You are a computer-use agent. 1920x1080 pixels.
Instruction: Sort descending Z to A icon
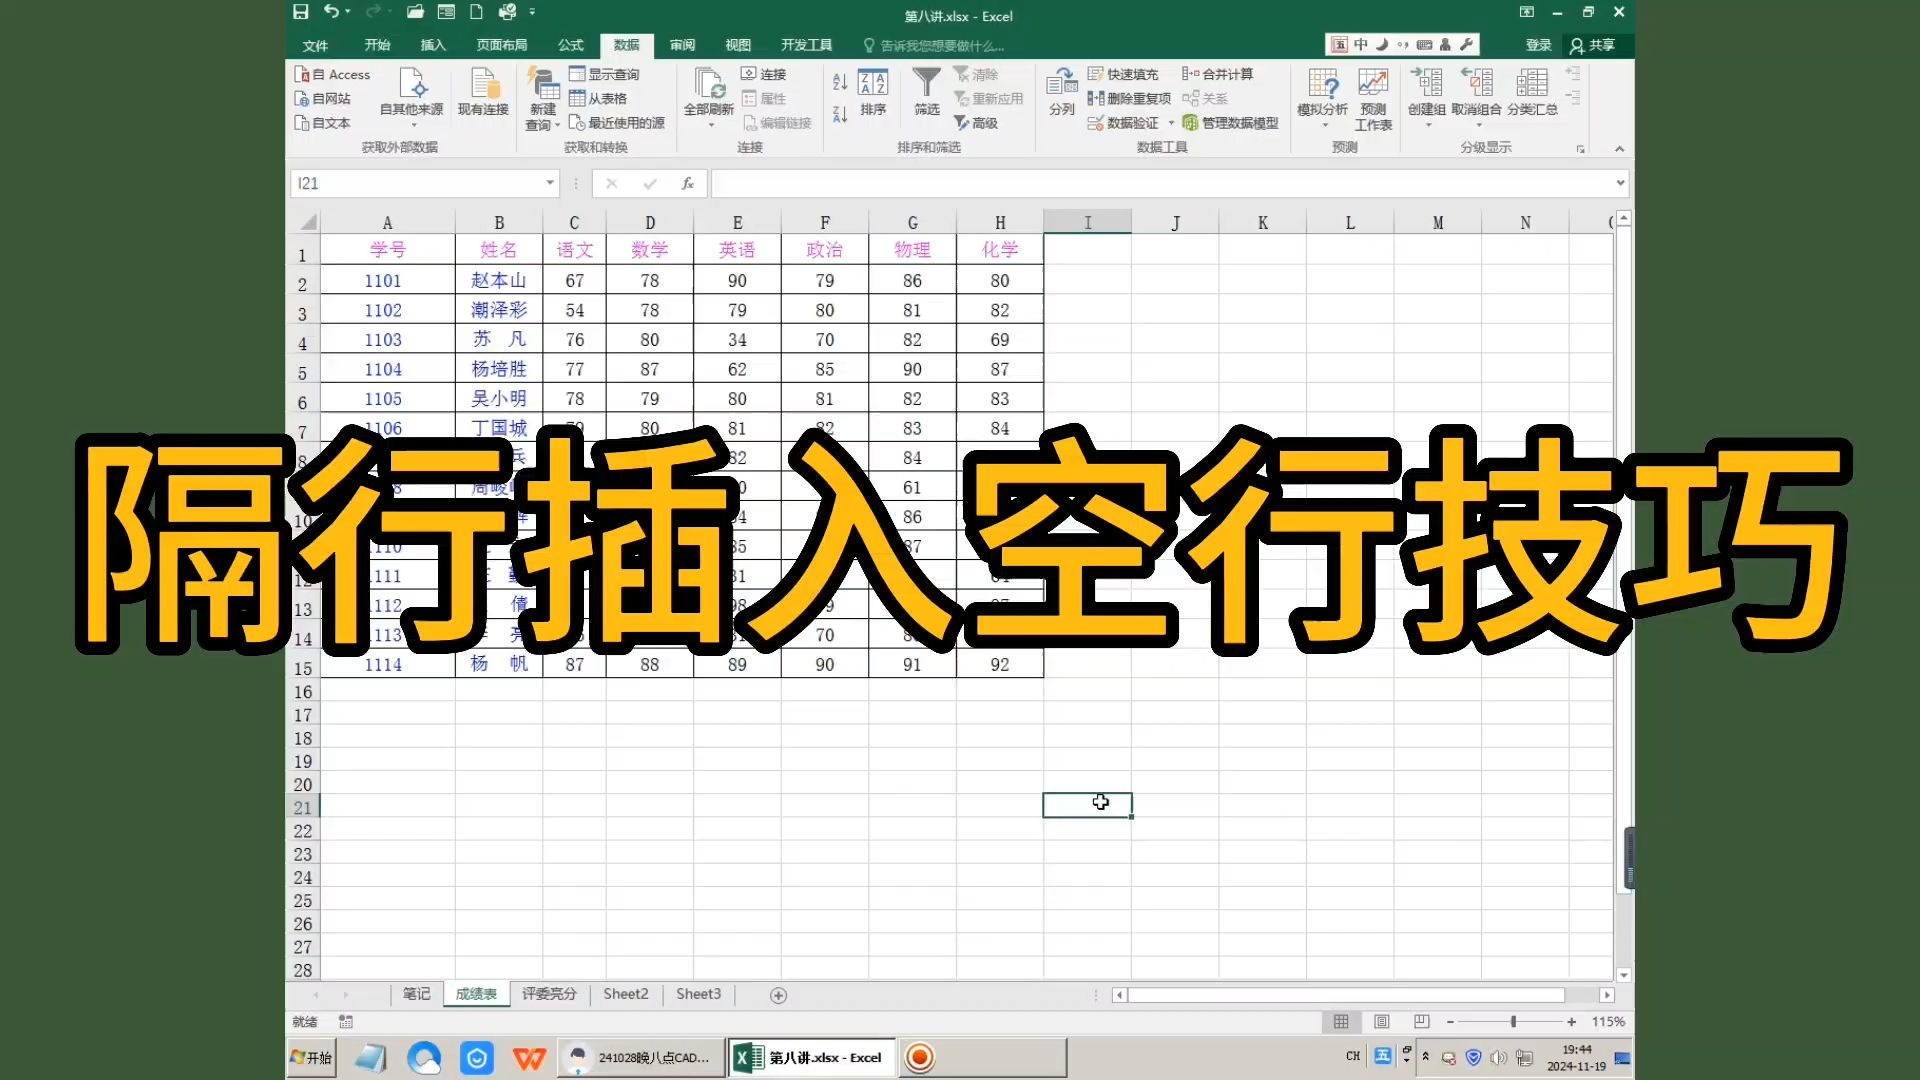840,114
